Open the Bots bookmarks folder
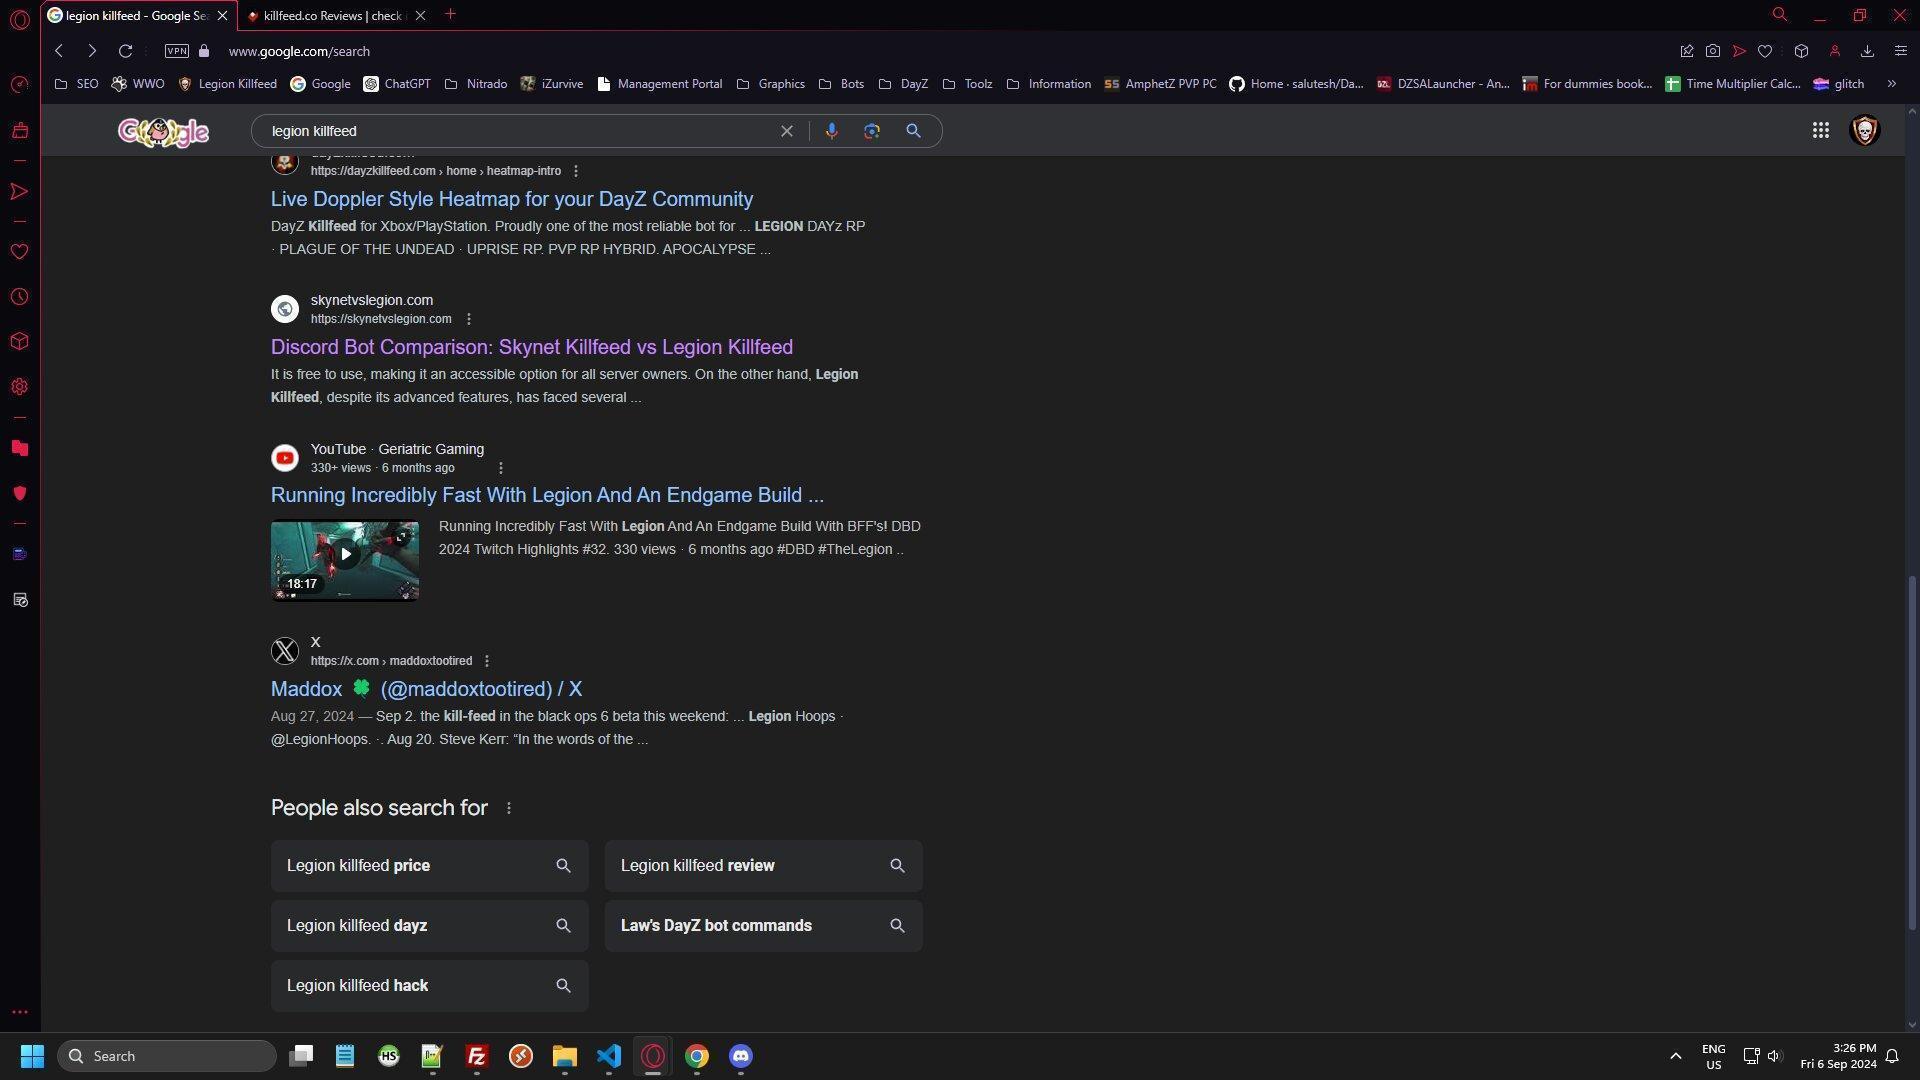 (841, 84)
